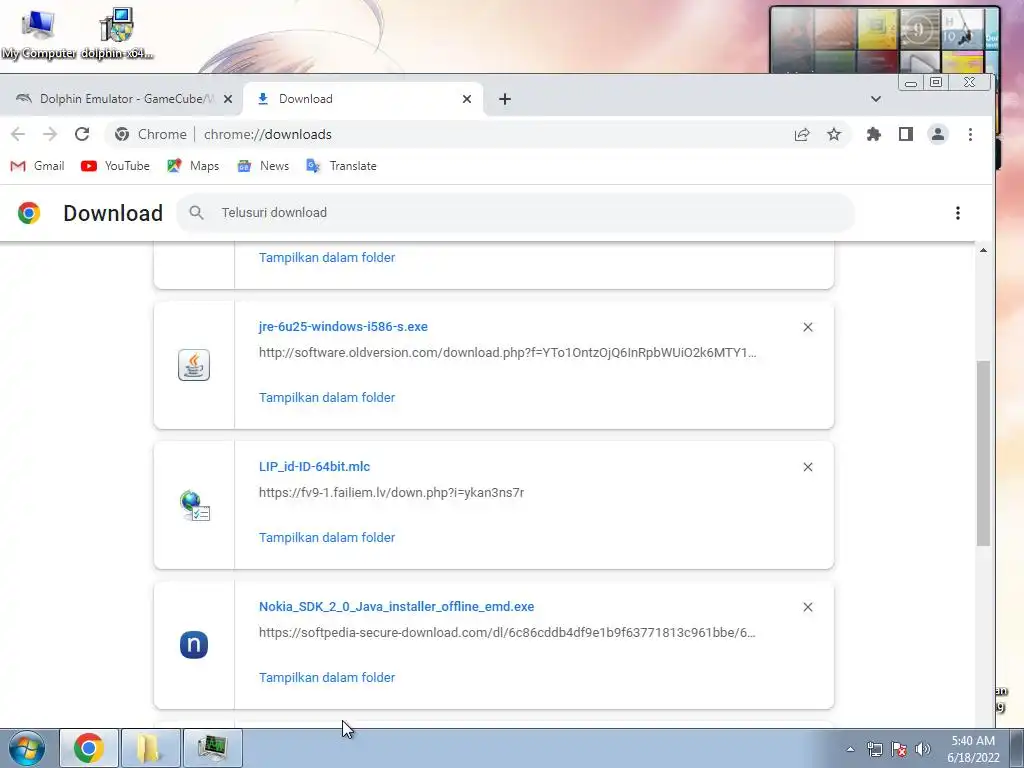Click the fv9-1.failiem.lv download URL
The width and height of the screenshot is (1024, 768).
point(391,492)
